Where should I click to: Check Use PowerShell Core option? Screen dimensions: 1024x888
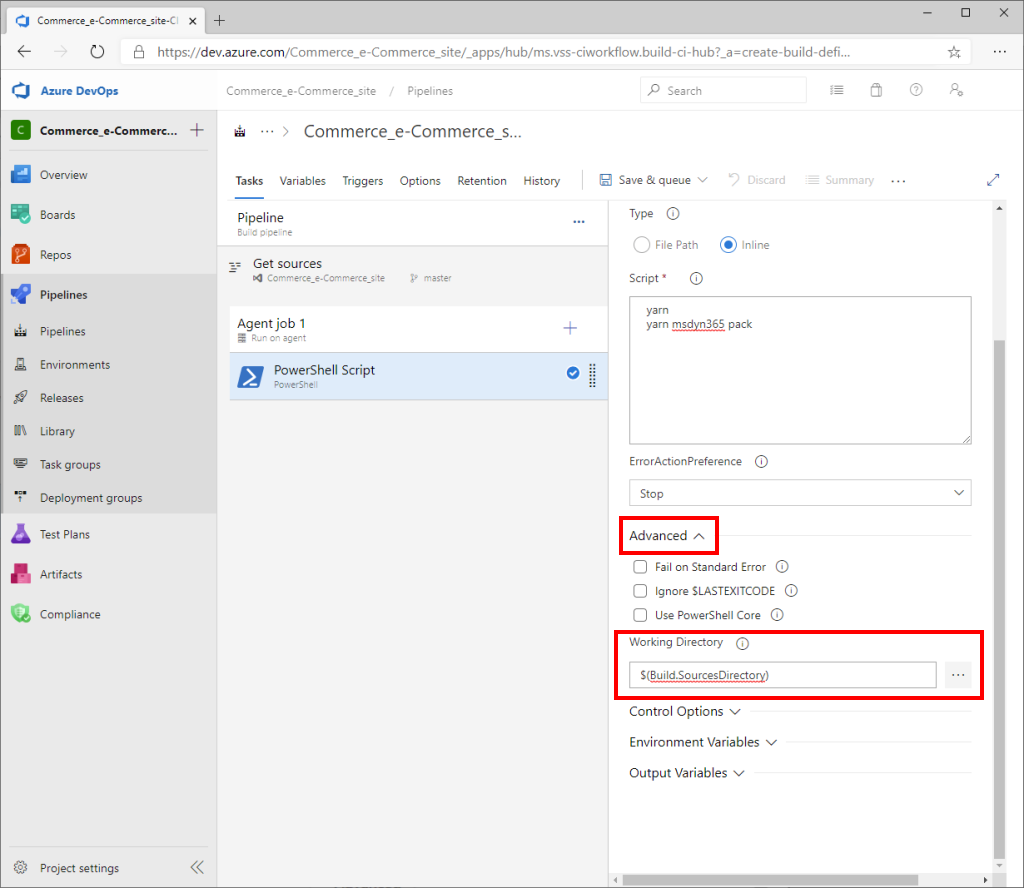point(640,614)
